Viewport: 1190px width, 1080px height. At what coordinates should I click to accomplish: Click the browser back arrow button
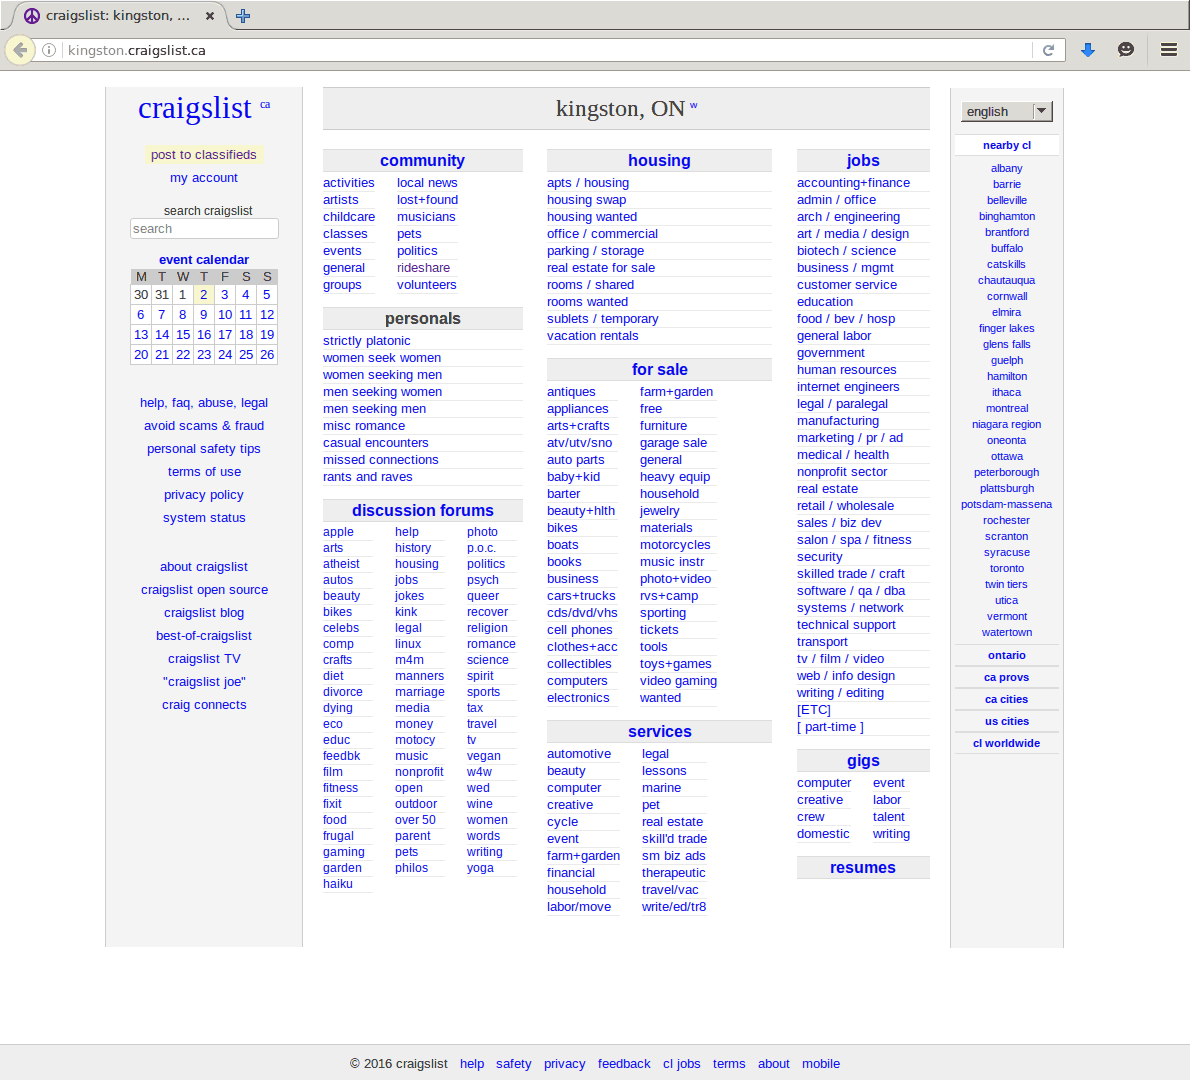[20, 50]
